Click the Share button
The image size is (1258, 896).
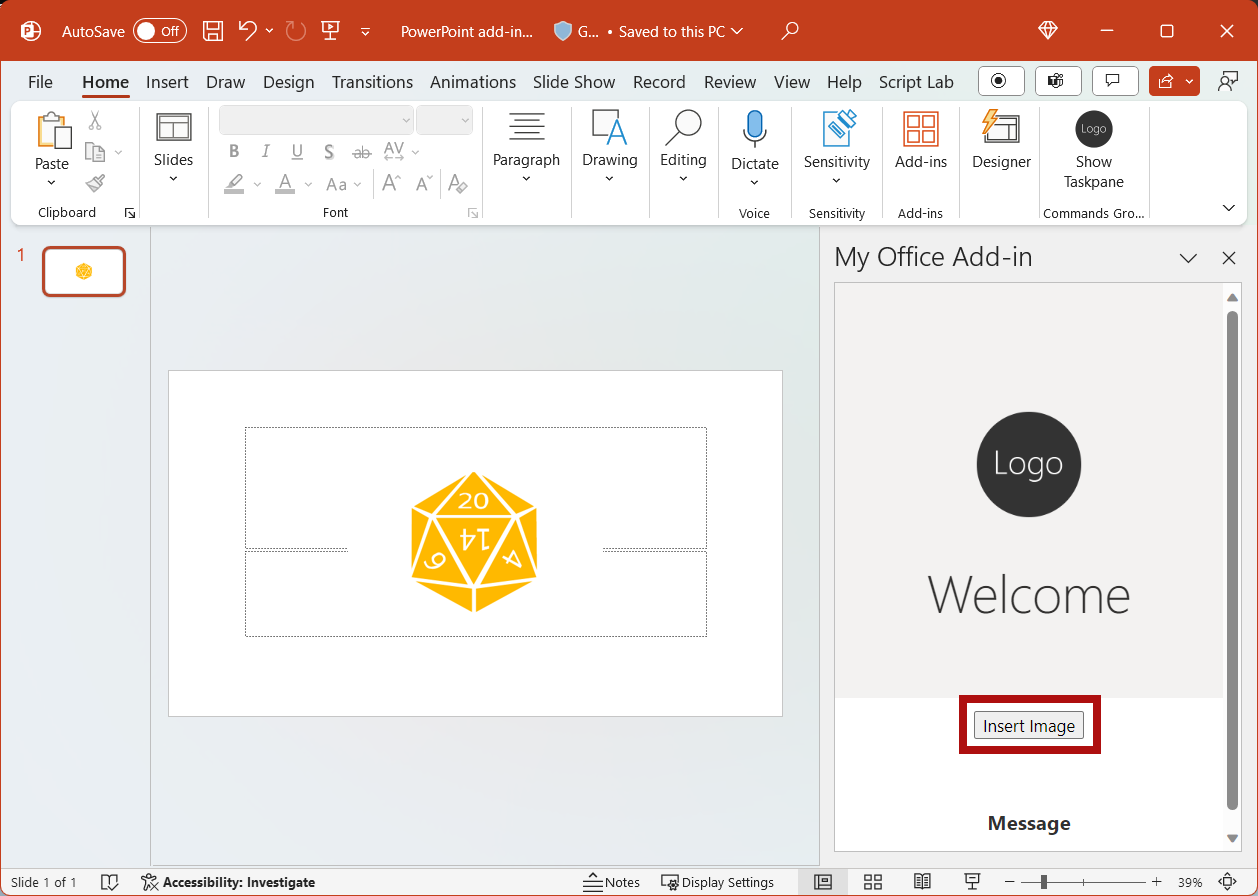(x=1166, y=81)
